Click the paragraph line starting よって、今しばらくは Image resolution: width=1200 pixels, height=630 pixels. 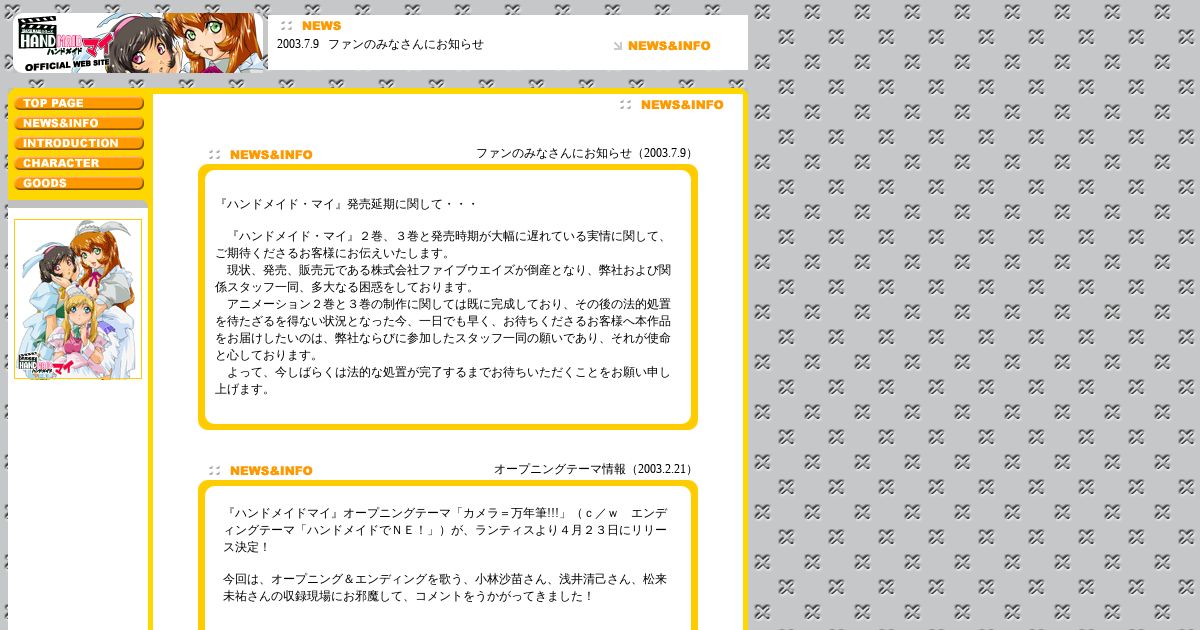[443, 372]
